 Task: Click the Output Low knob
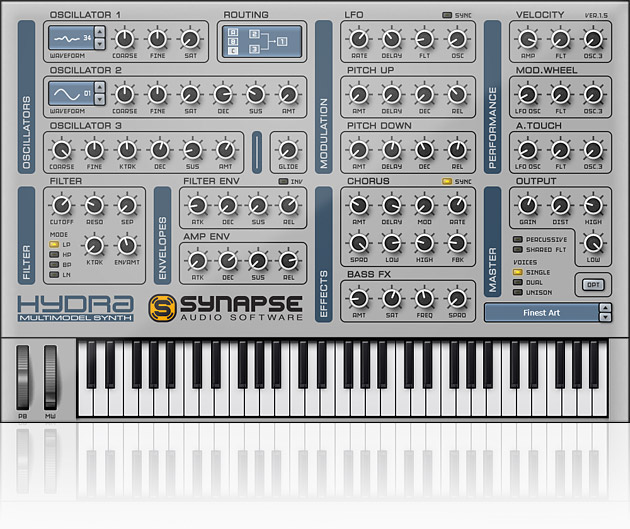coord(593,243)
